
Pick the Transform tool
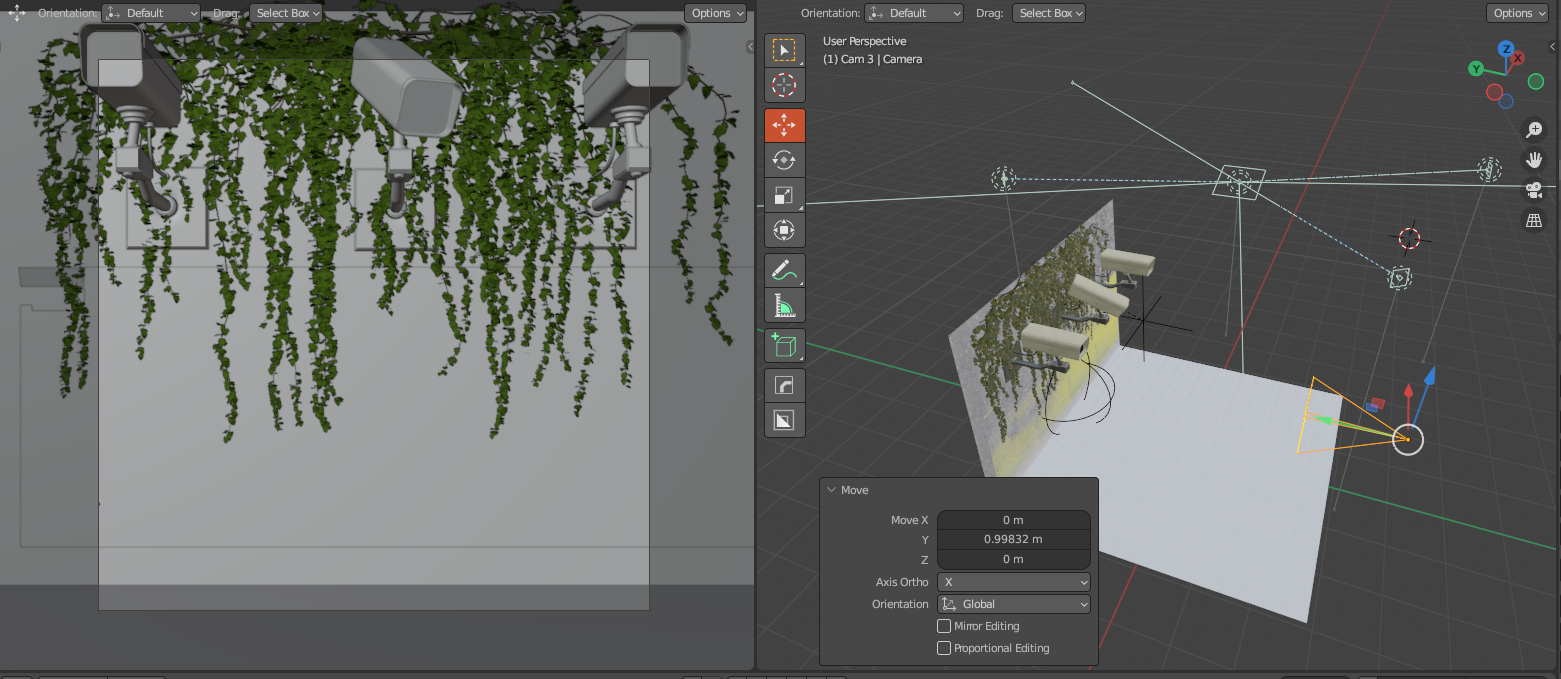784,230
